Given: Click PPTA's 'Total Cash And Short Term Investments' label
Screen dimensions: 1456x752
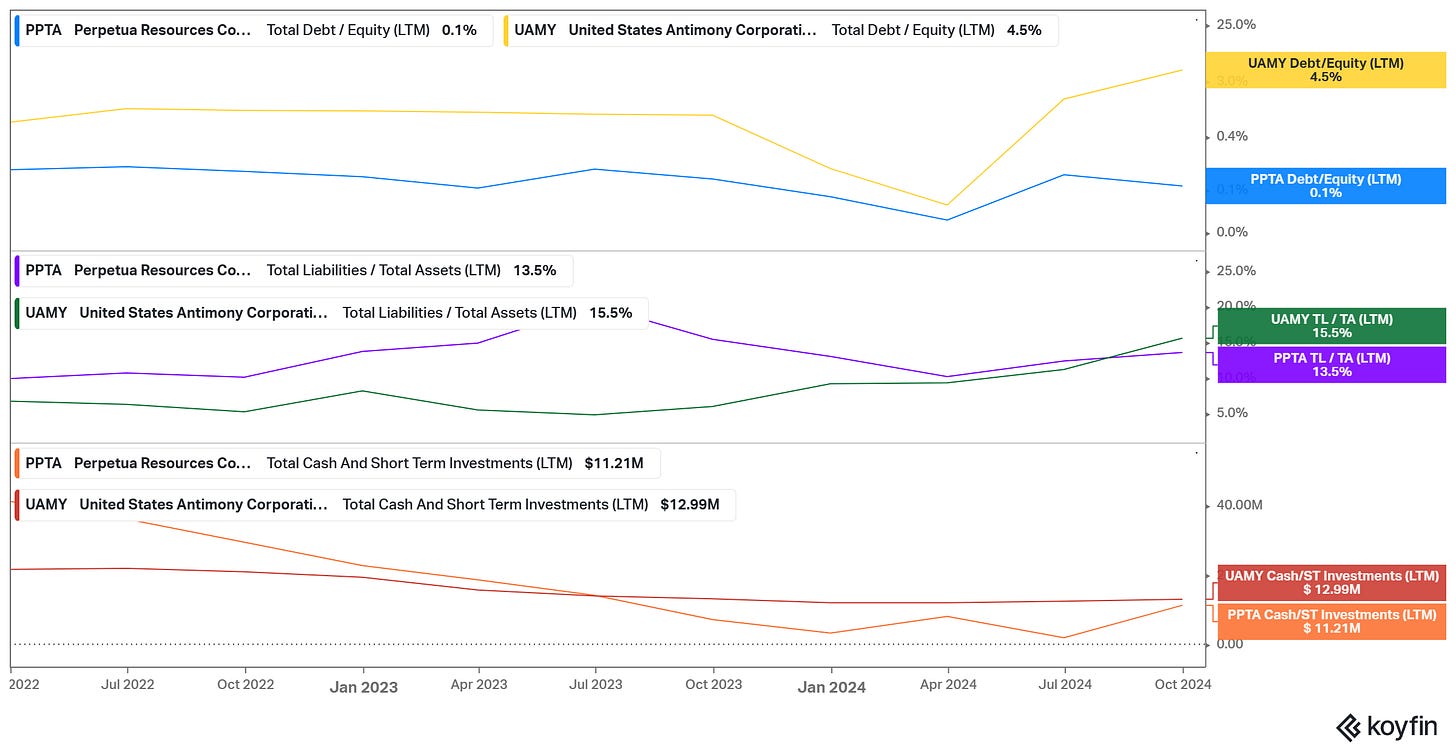Looking at the screenshot, I should 420,463.
